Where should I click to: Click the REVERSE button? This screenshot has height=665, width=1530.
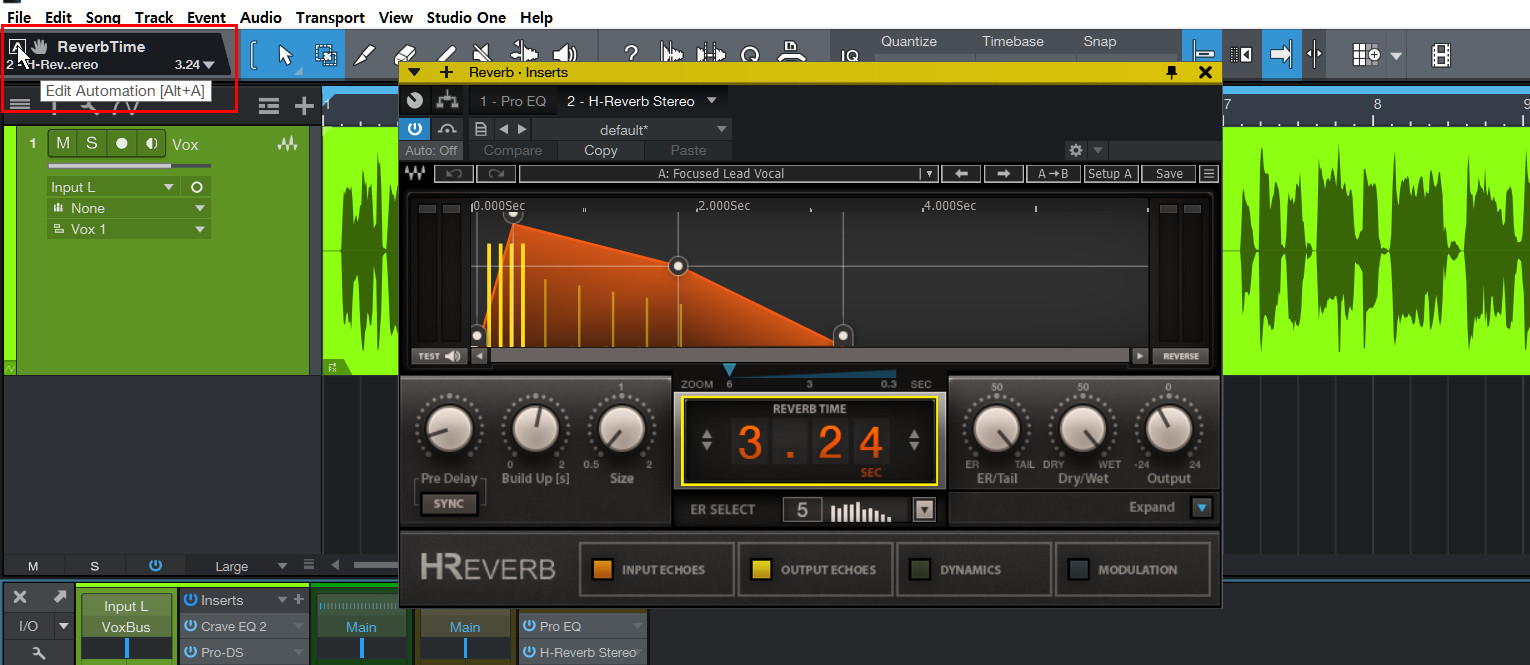pyautogui.click(x=1181, y=356)
